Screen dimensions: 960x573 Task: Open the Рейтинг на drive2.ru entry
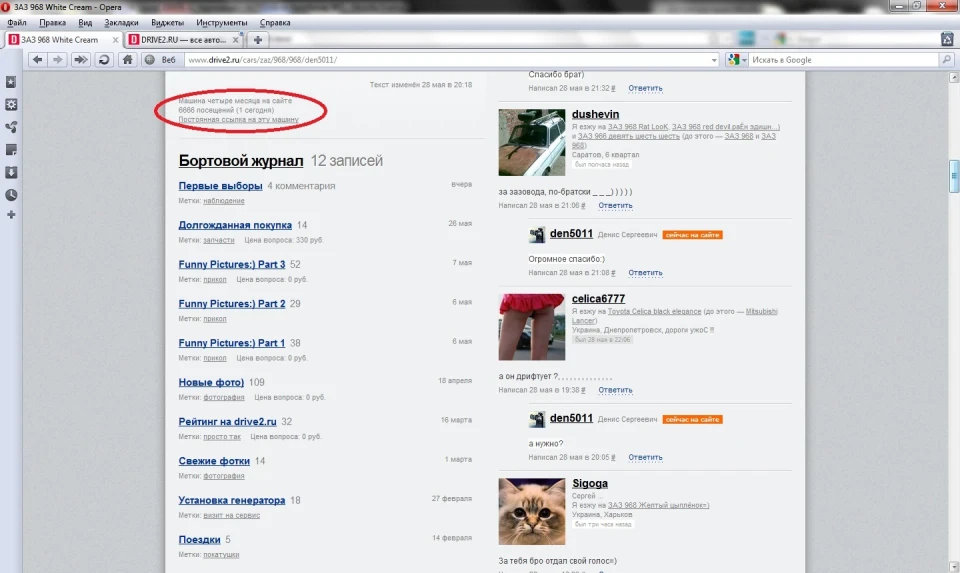pos(228,422)
